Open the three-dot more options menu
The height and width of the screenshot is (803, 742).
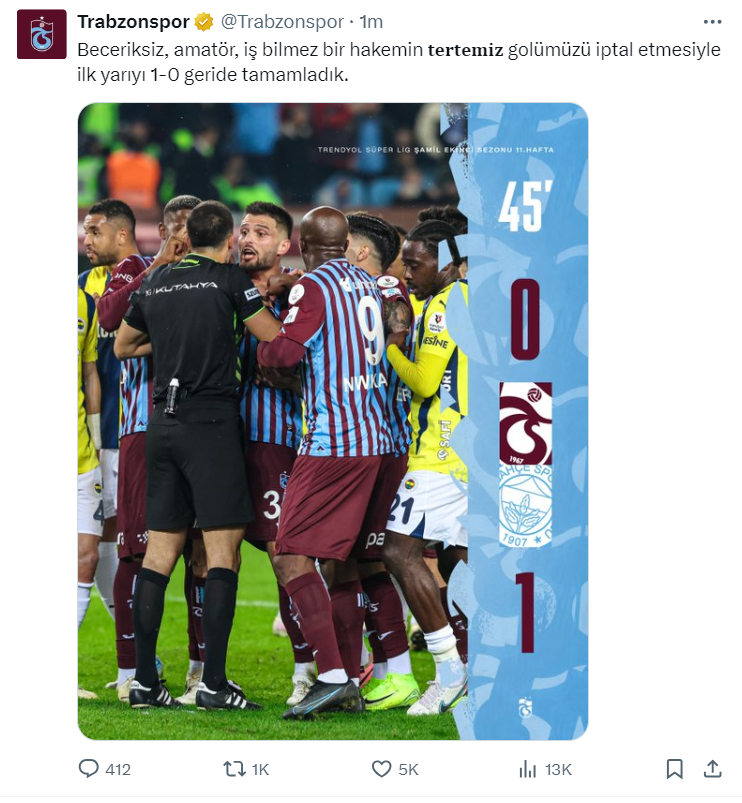point(712,22)
